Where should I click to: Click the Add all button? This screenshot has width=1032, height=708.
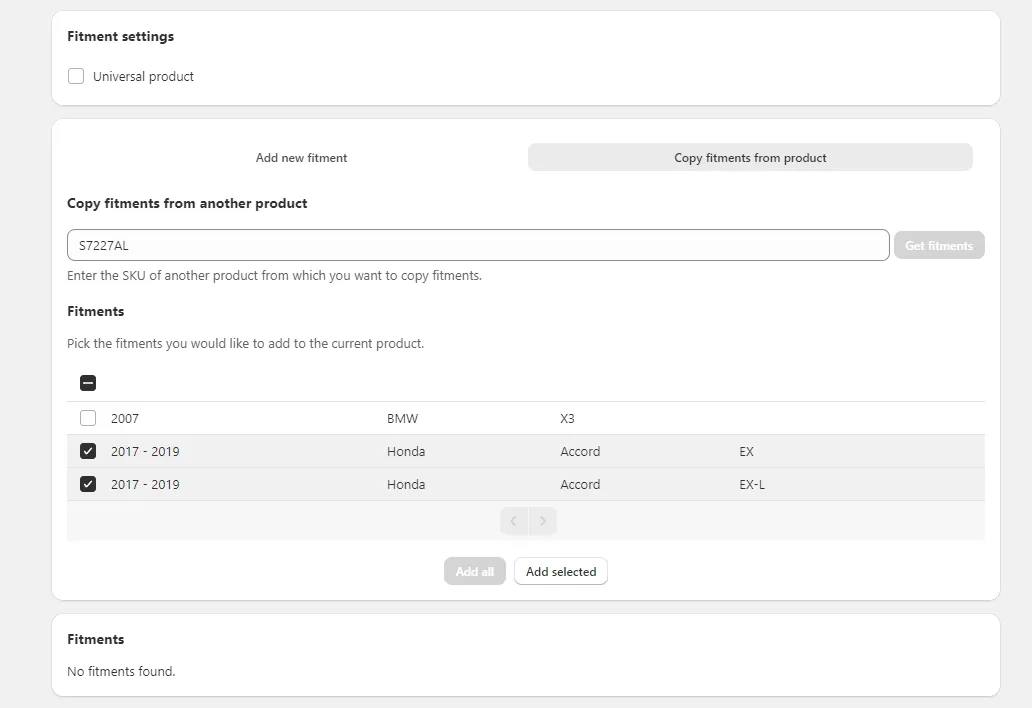475,572
